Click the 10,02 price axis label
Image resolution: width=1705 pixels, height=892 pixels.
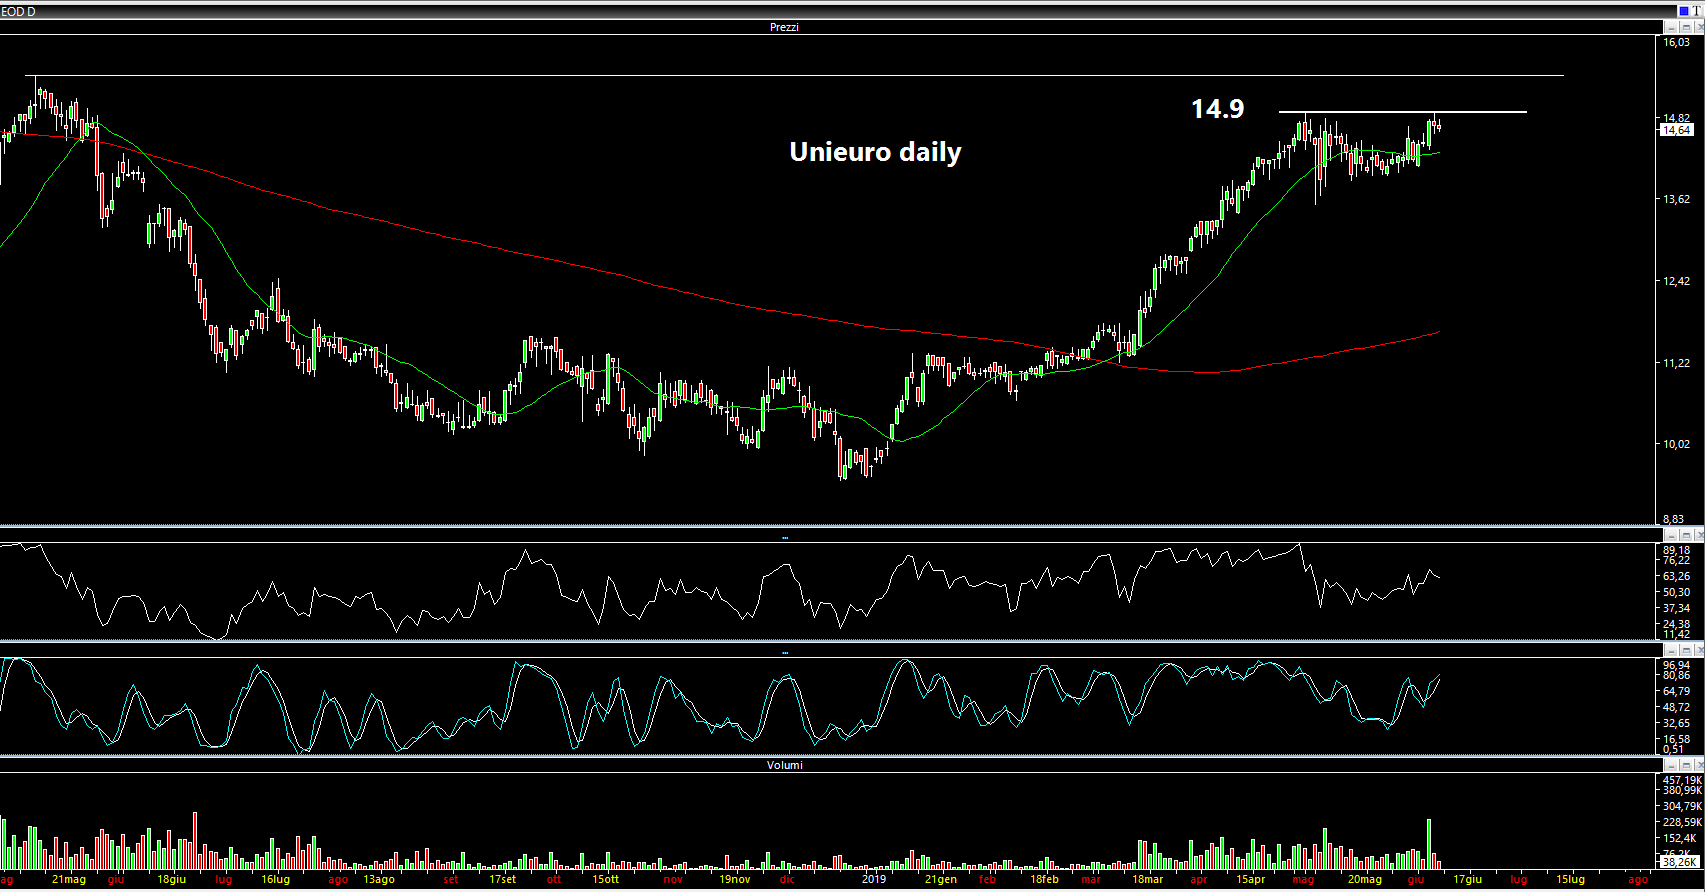(1676, 444)
